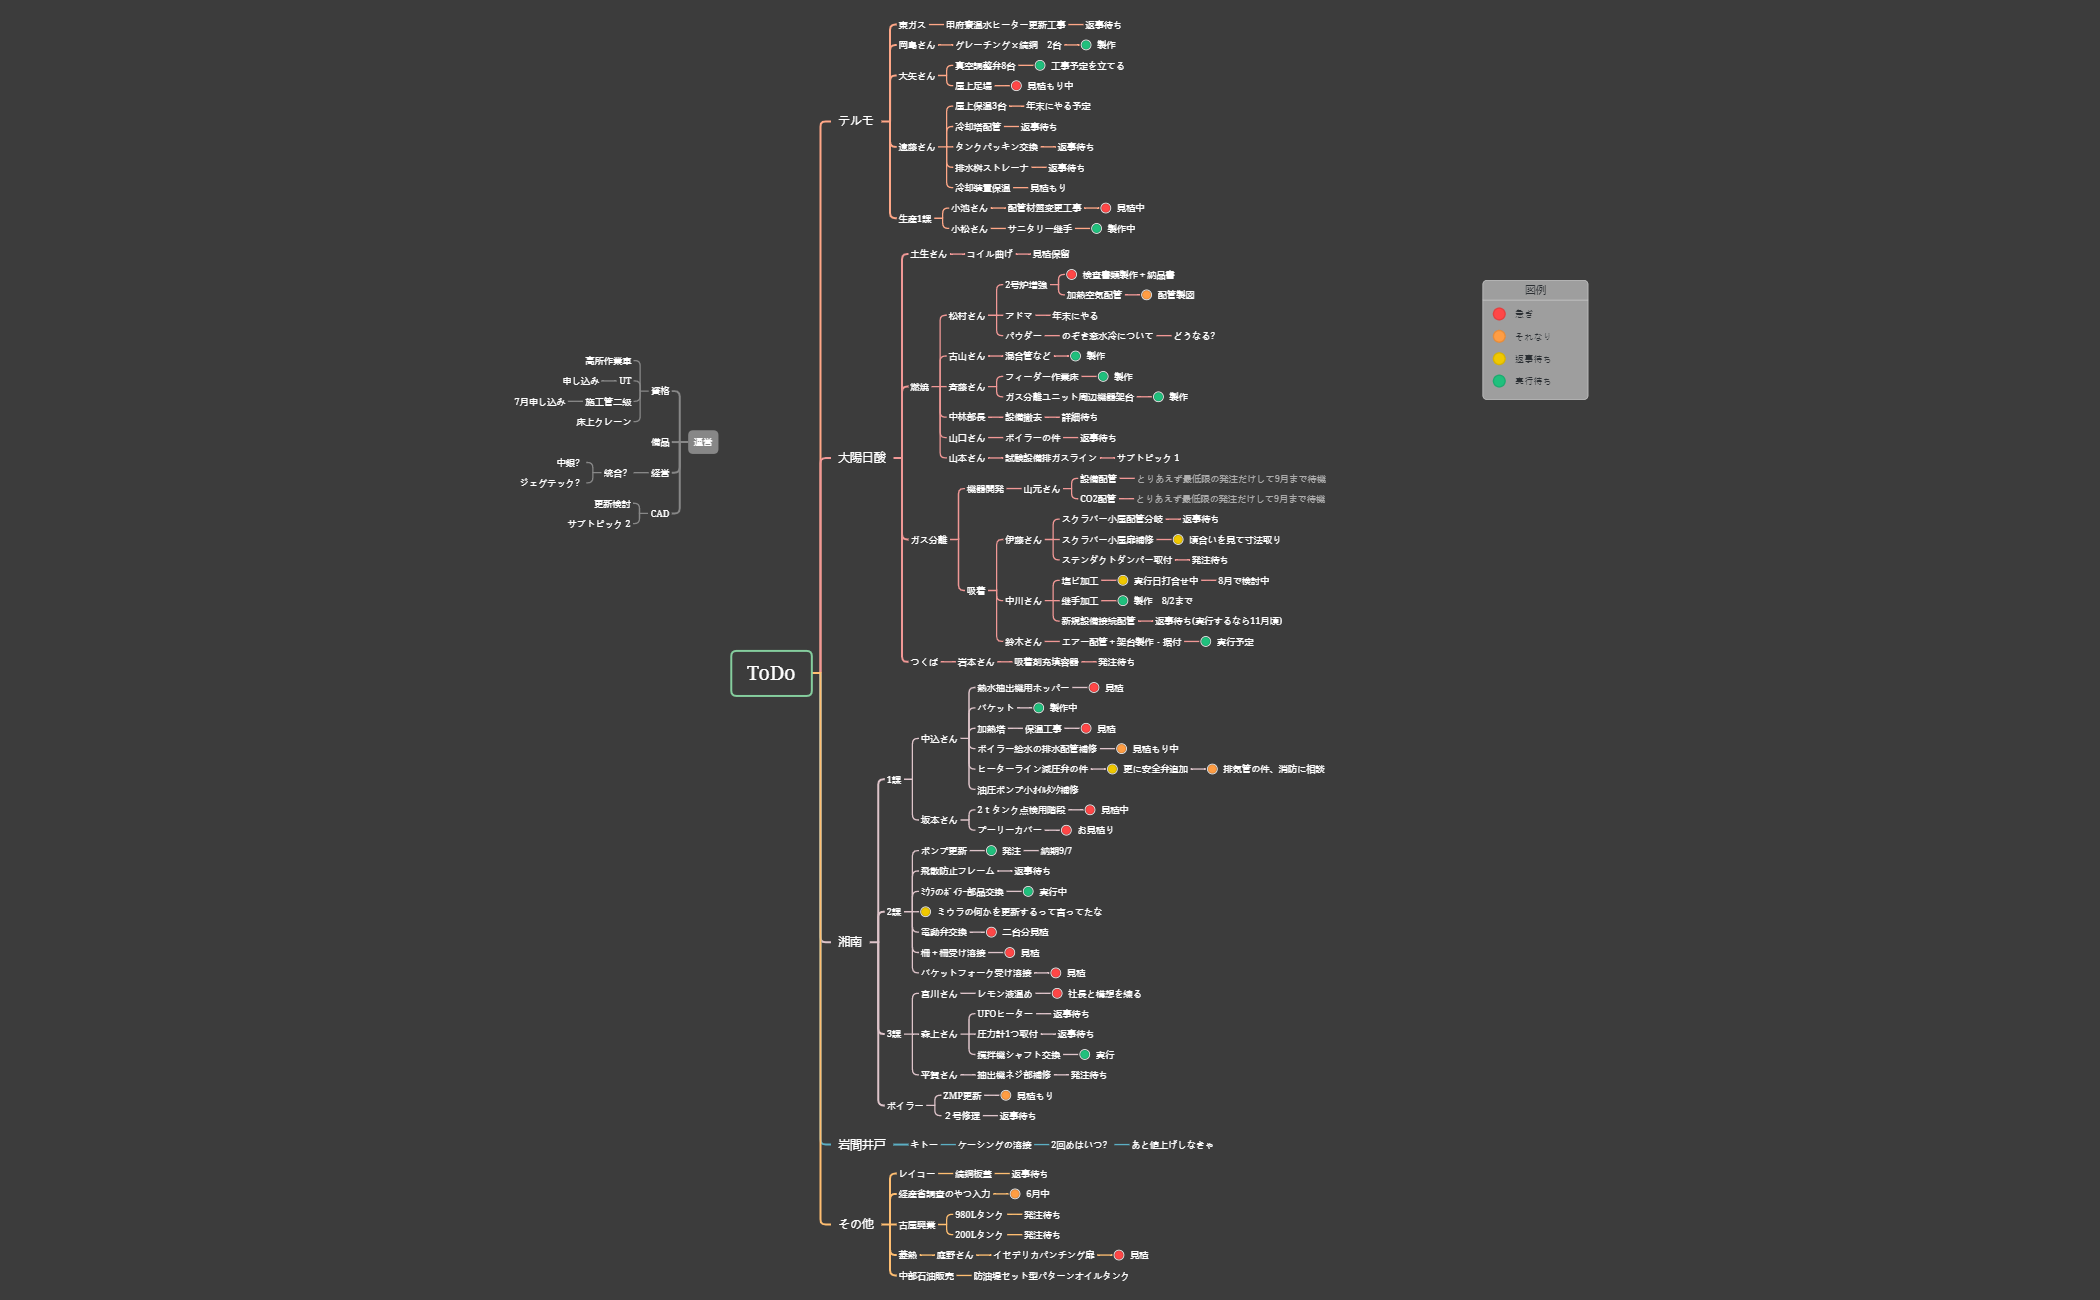Click the red 急ぎ legend swatch
The height and width of the screenshot is (1300, 2100).
[1499, 314]
